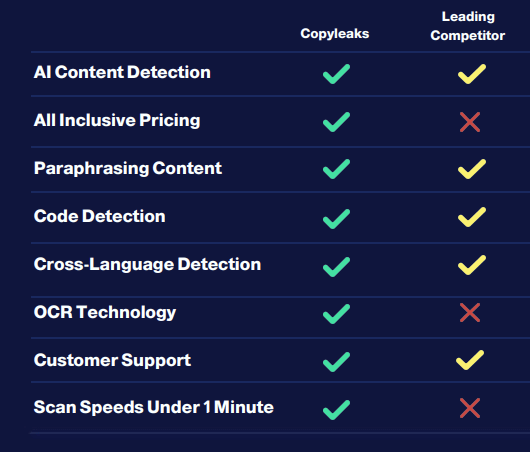The width and height of the screenshot is (530, 452).
Task: Click the green checkmark for Cross-Language Detection
Action: (x=336, y=267)
